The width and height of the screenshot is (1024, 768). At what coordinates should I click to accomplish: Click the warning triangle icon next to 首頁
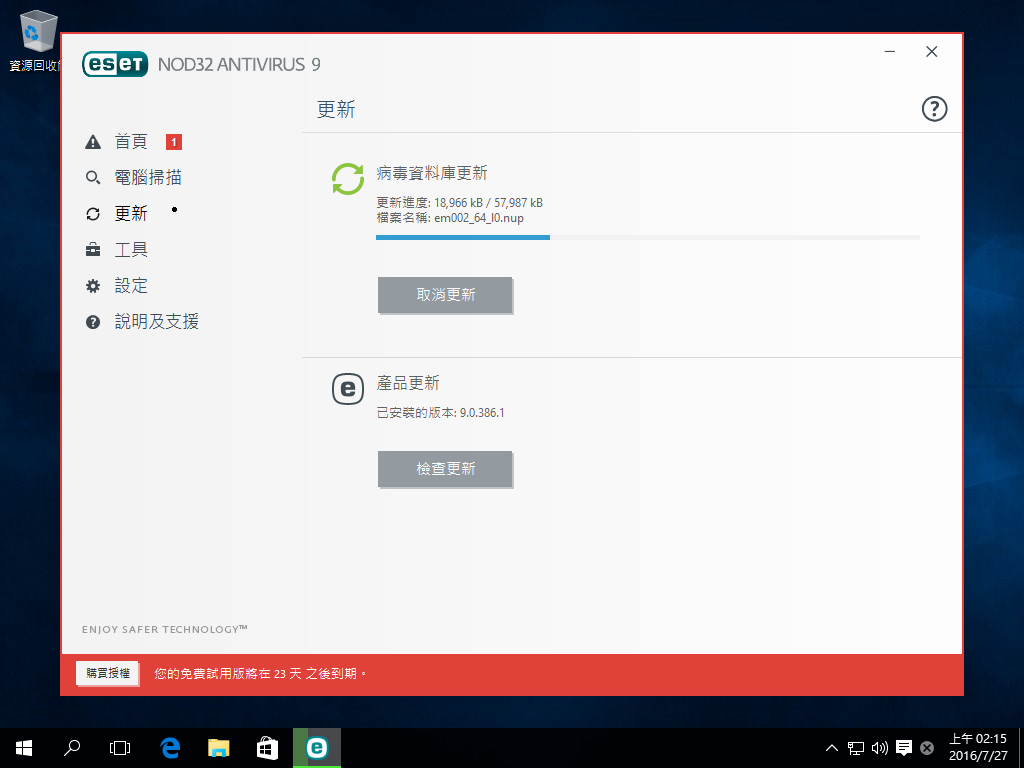[x=93, y=142]
